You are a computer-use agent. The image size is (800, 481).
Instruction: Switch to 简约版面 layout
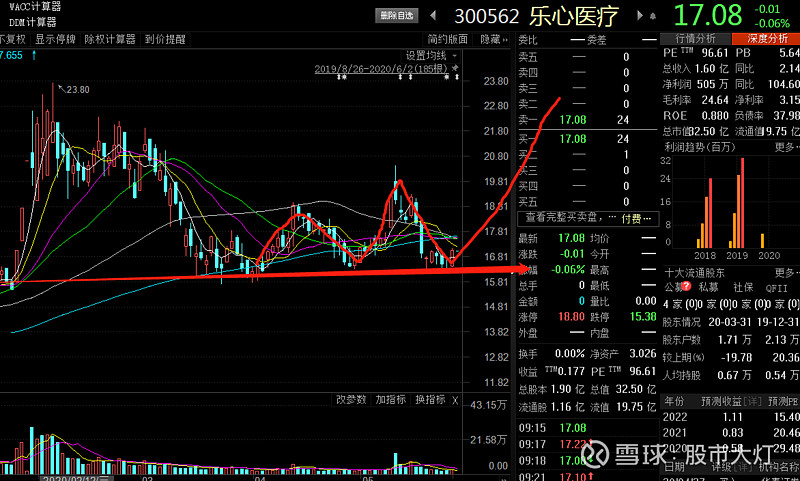tap(447, 39)
